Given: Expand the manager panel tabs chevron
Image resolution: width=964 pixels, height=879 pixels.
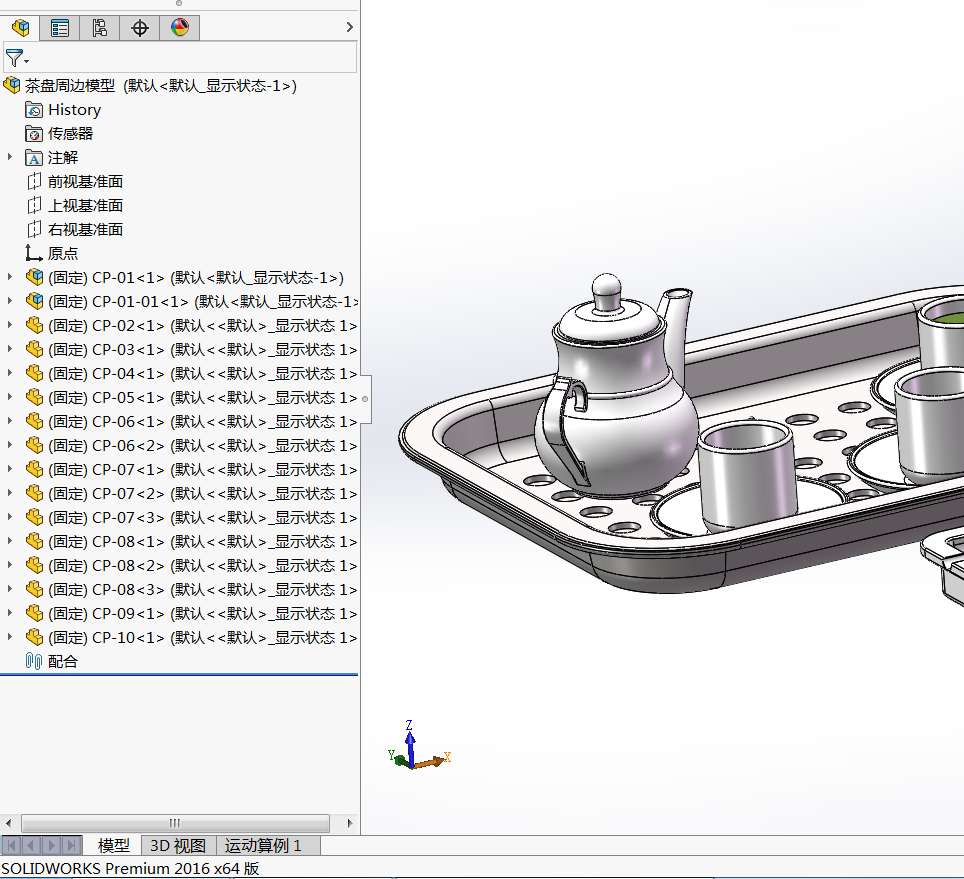Looking at the screenshot, I should tap(349, 28).
